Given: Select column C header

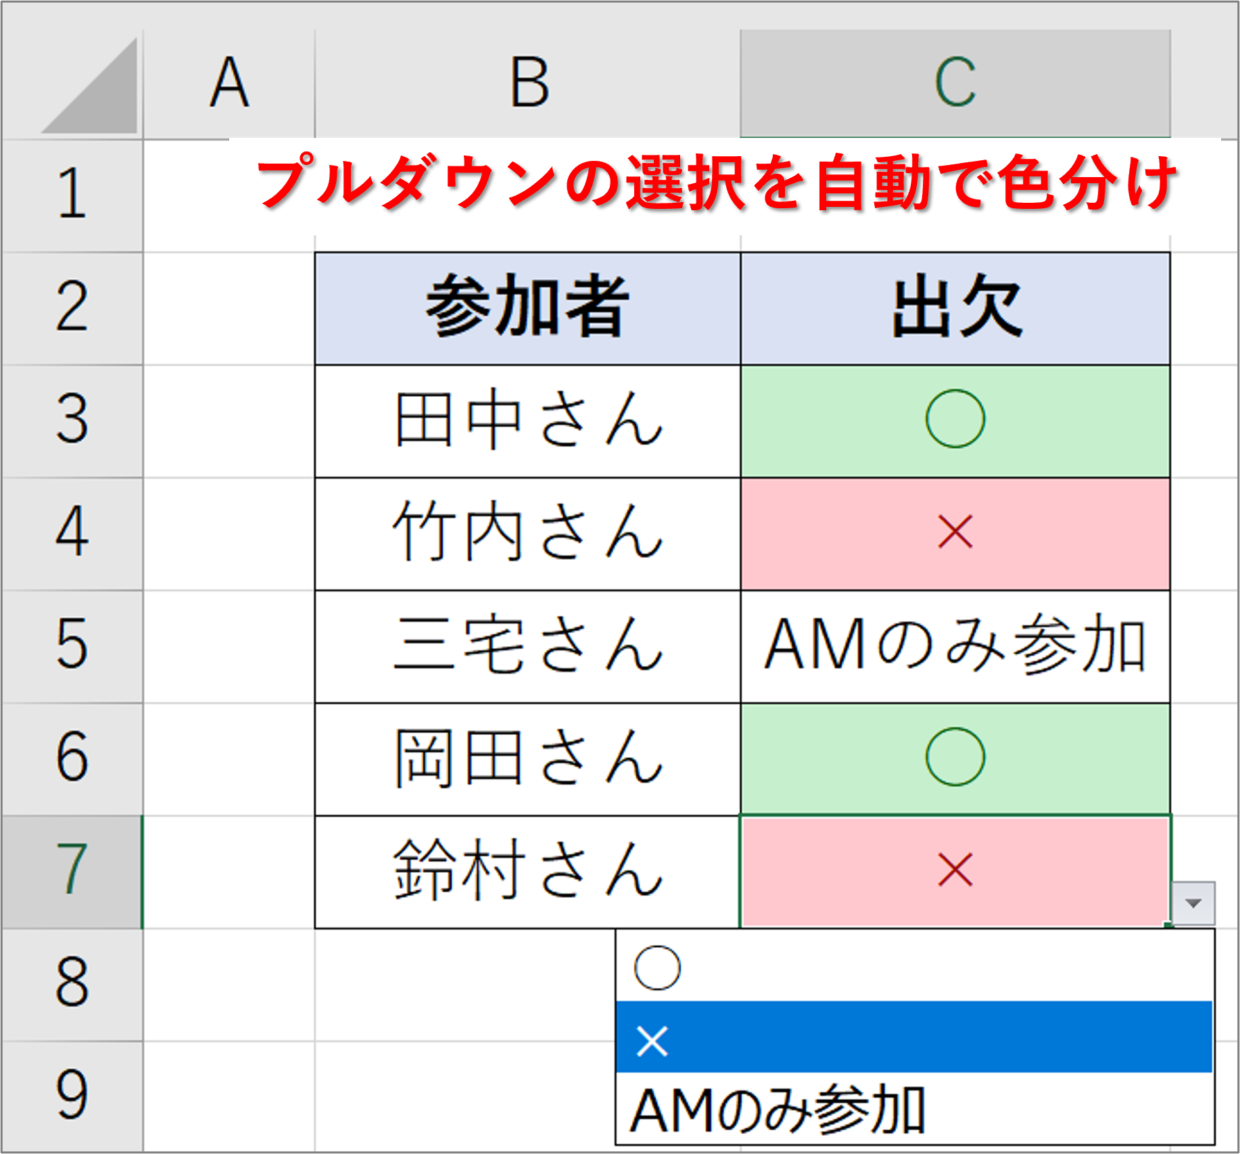Looking at the screenshot, I should click(x=956, y=84).
